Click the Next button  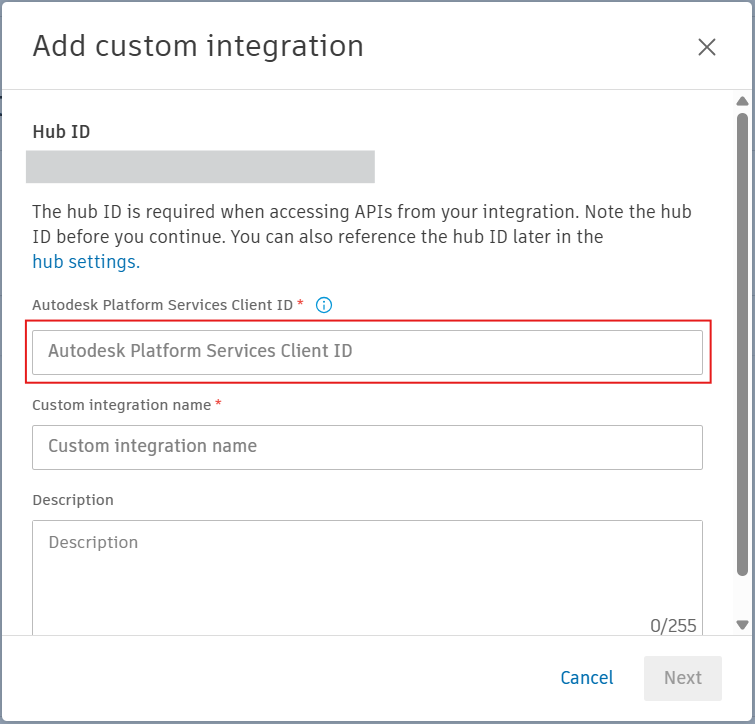(683, 678)
